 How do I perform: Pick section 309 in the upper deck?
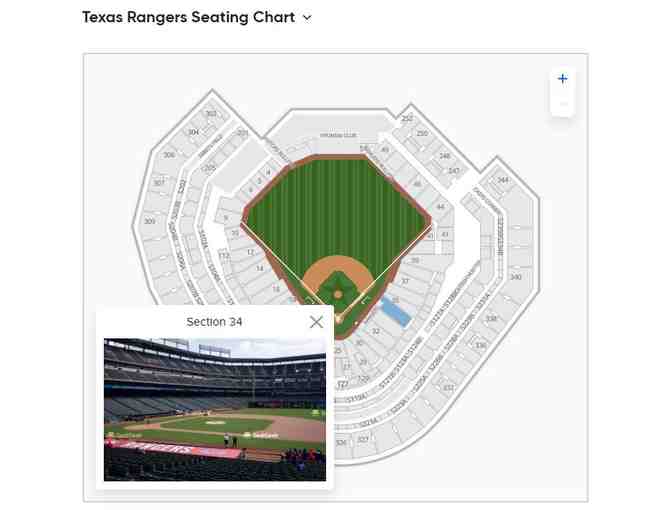point(149,221)
